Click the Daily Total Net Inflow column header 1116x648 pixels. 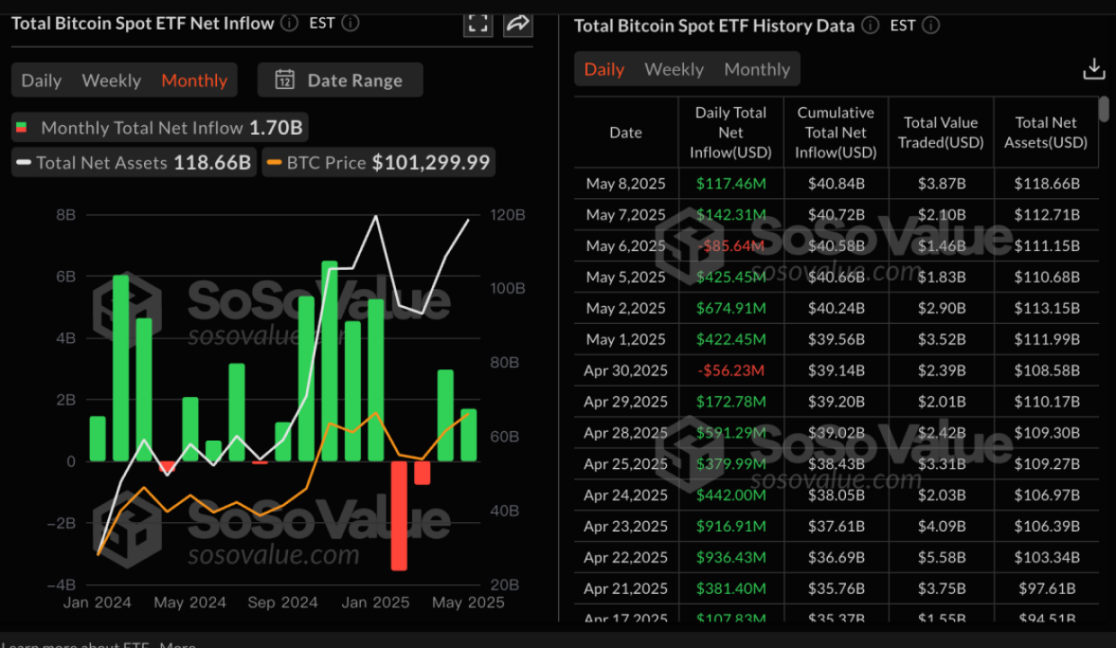coord(730,132)
